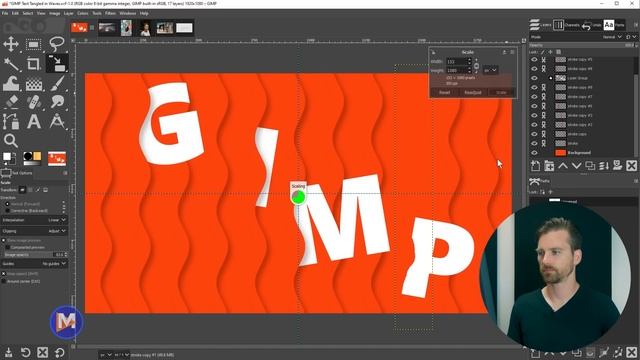Collapse the Layer Group expander
640x360 pixels.
[551, 78]
